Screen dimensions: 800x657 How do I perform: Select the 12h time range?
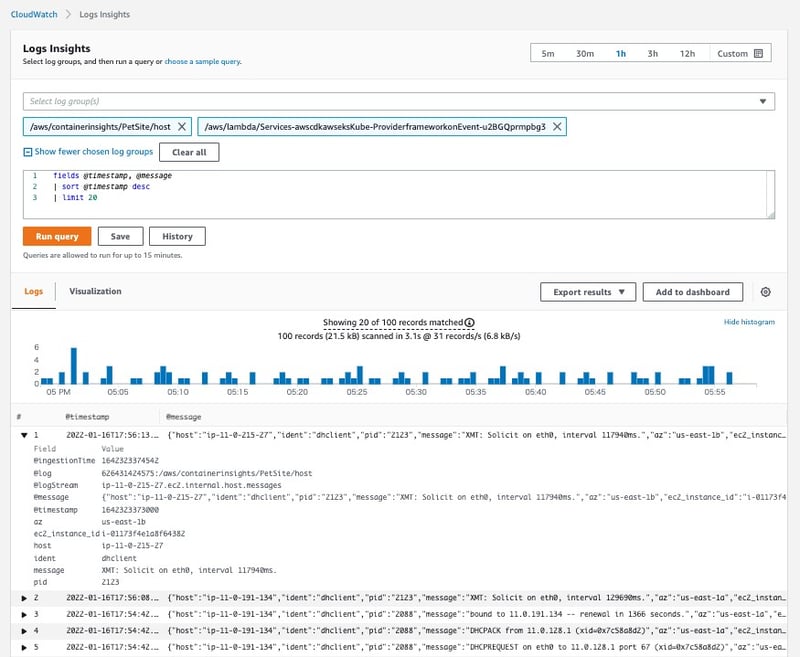687,54
